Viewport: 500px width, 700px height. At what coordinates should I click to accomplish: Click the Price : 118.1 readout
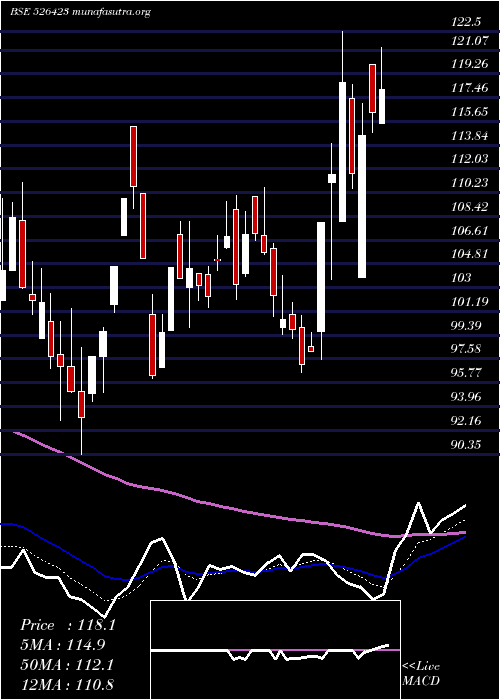click(68, 625)
